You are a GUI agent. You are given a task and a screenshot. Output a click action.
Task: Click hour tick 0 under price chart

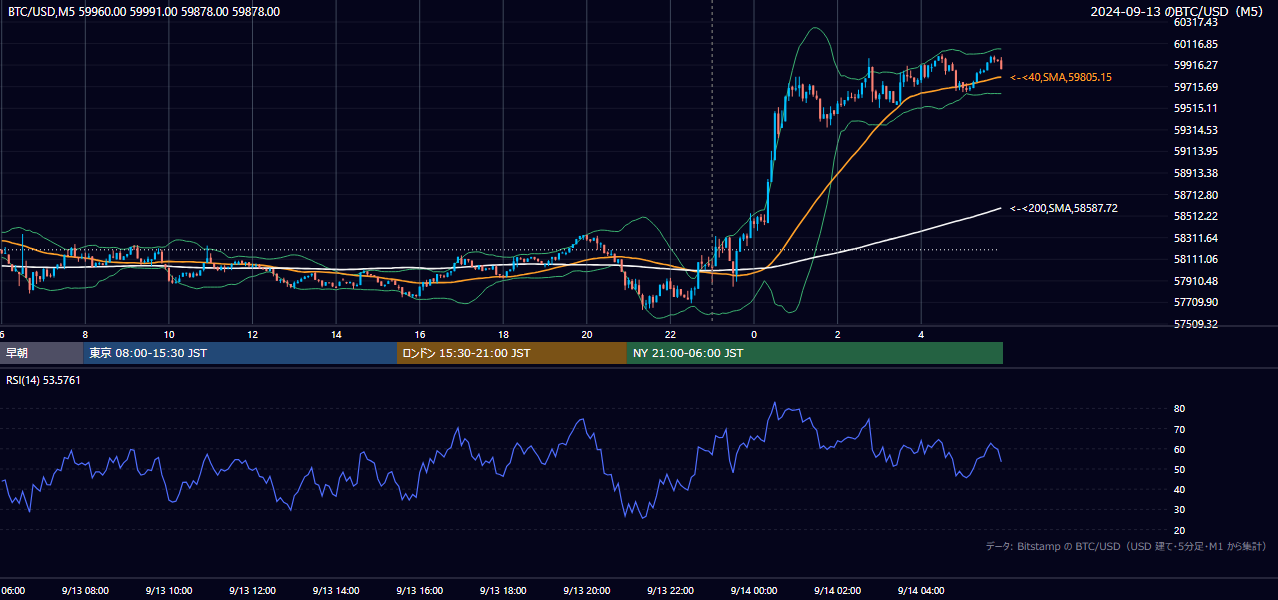pyautogui.click(x=754, y=335)
